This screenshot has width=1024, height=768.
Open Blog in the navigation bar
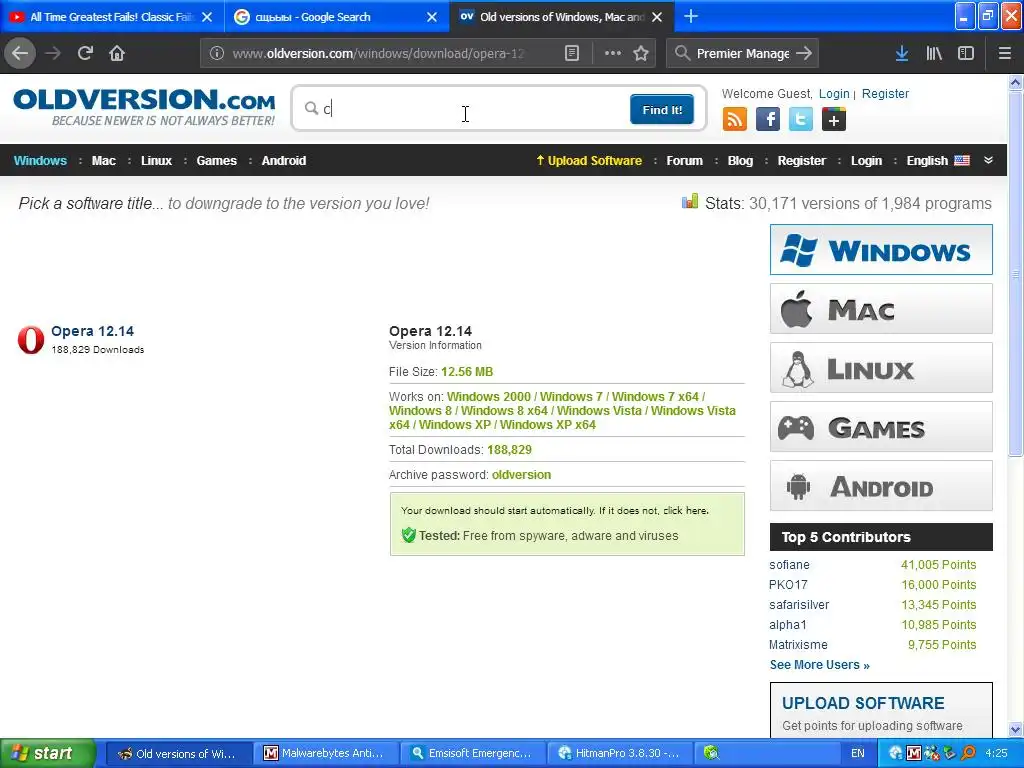coord(740,161)
